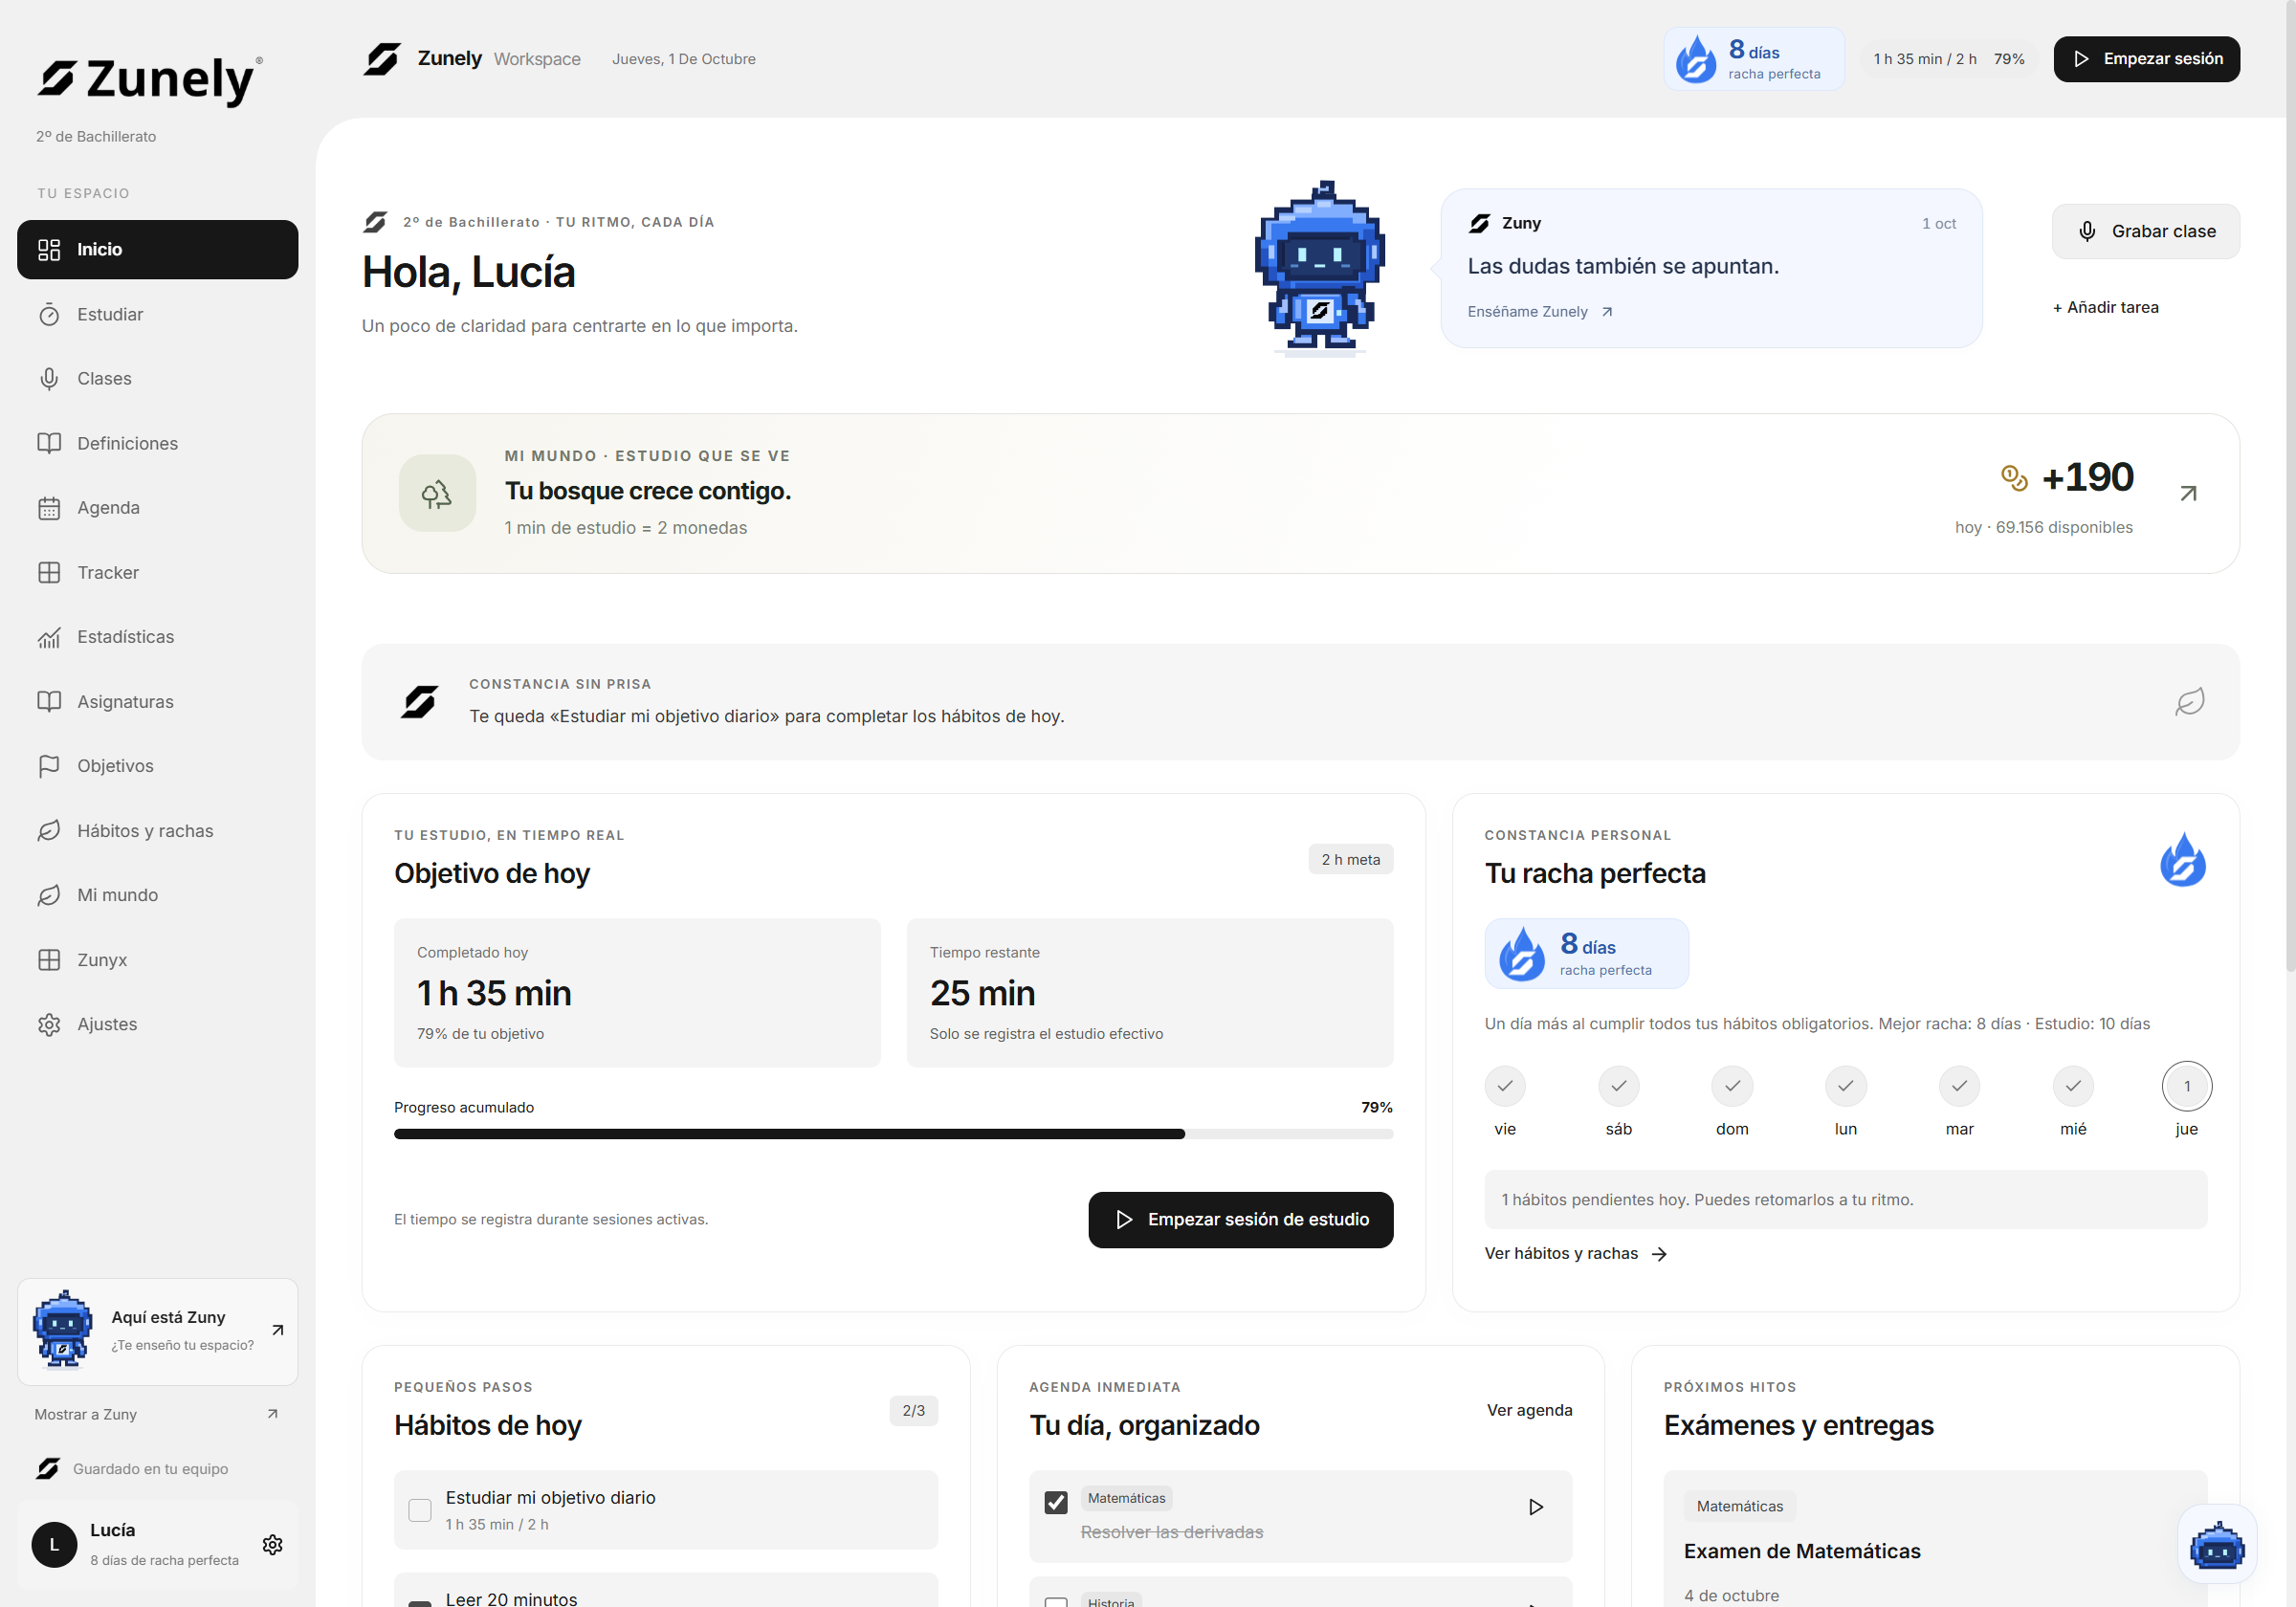Go to Asignaturas in sidebar
This screenshot has width=2296, height=1607.
tap(157, 702)
